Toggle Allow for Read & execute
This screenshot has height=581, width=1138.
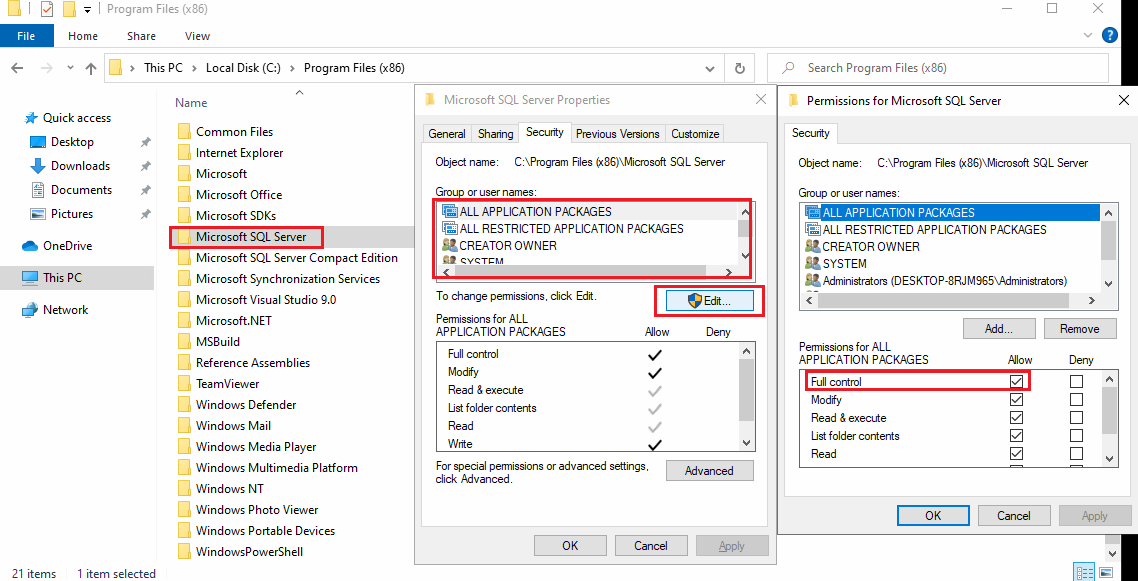click(1017, 418)
